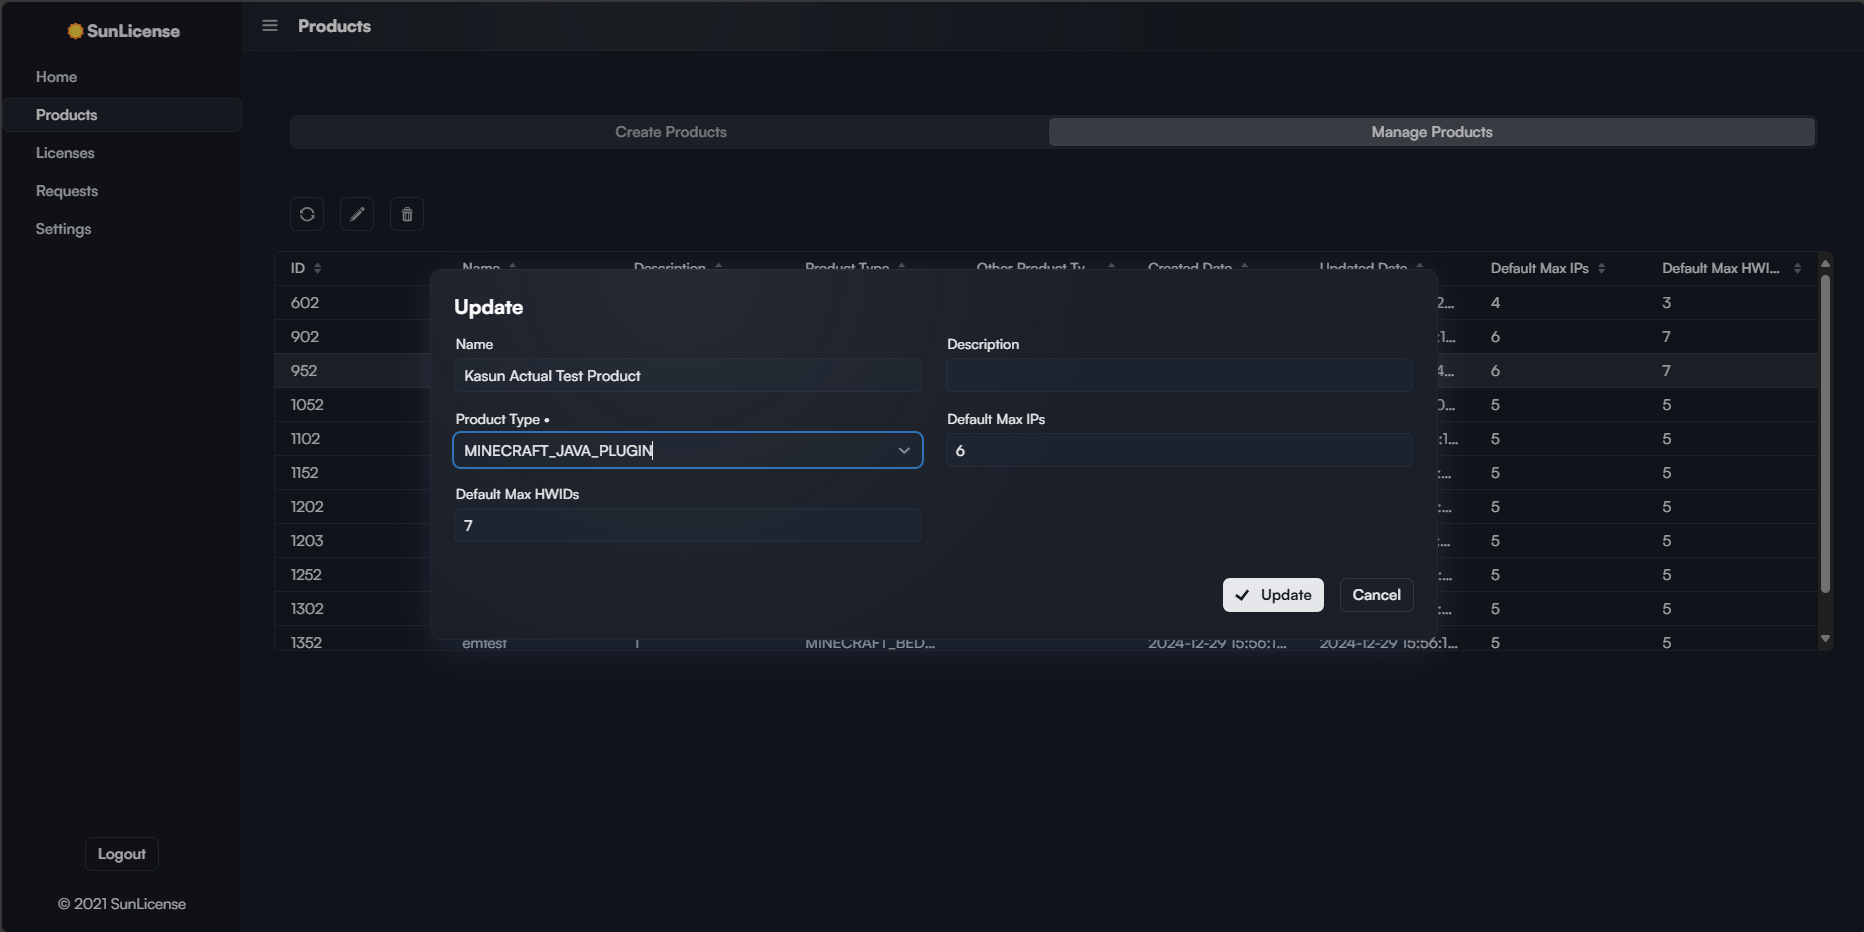
Task: Click the © 2021 SunLicense footer text
Action: pyautogui.click(x=122, y=904)
